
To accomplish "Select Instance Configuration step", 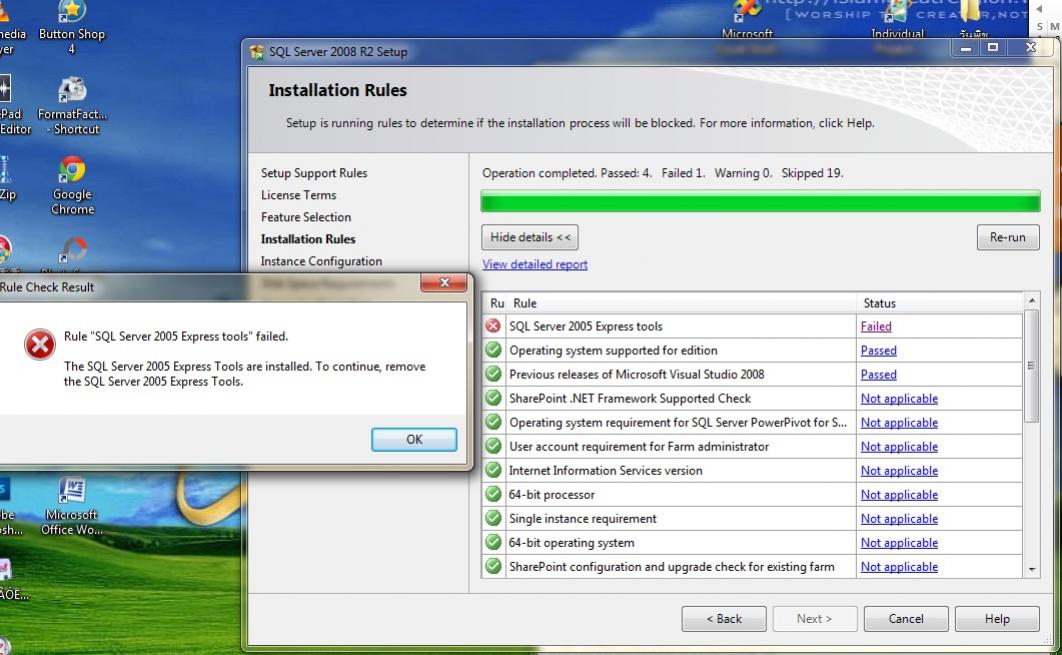I will 322,261.
